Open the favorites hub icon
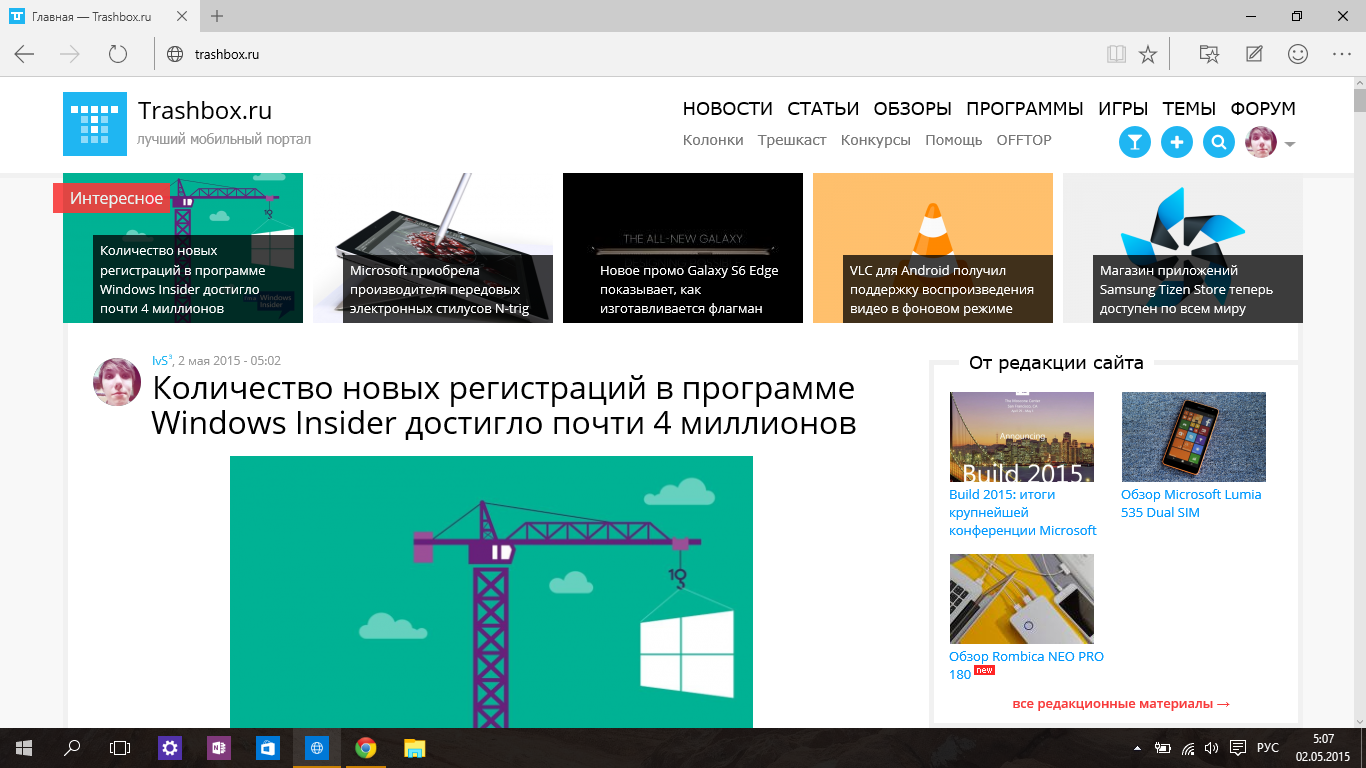This screenshot has width=1366, height=768. [1209, 54]
